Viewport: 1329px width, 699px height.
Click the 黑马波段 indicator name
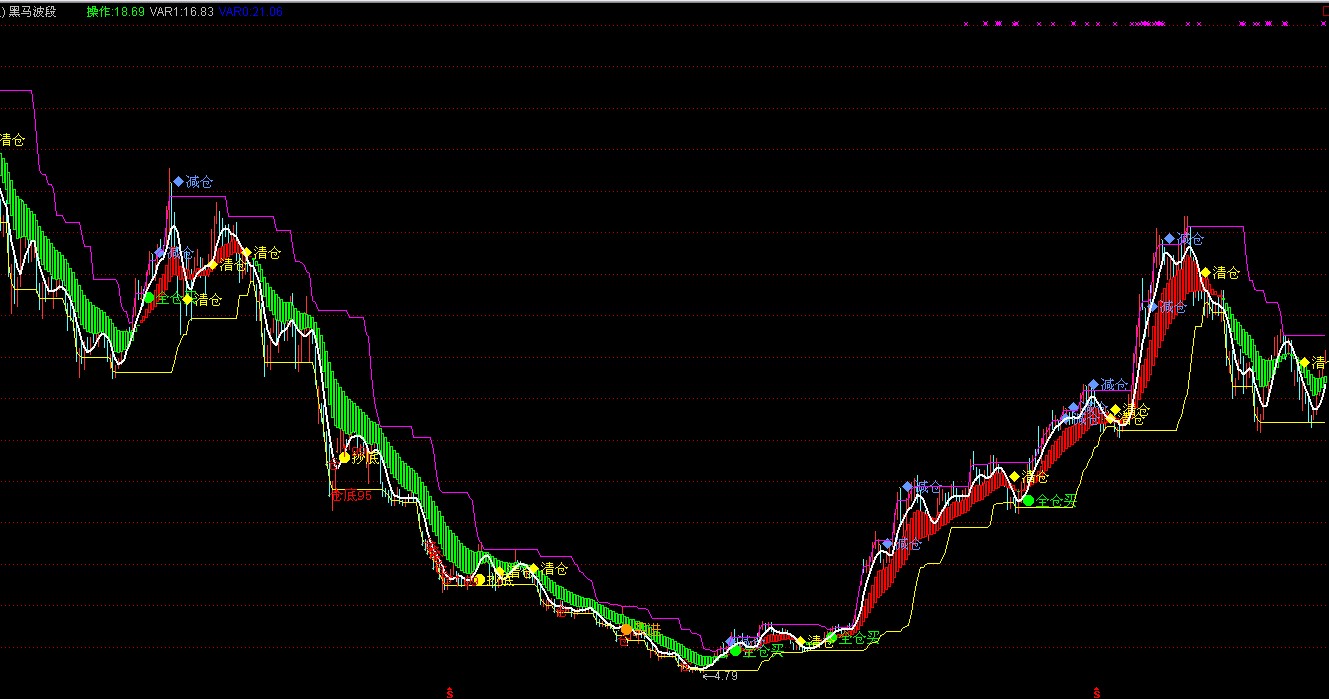(x=32, y=11)
